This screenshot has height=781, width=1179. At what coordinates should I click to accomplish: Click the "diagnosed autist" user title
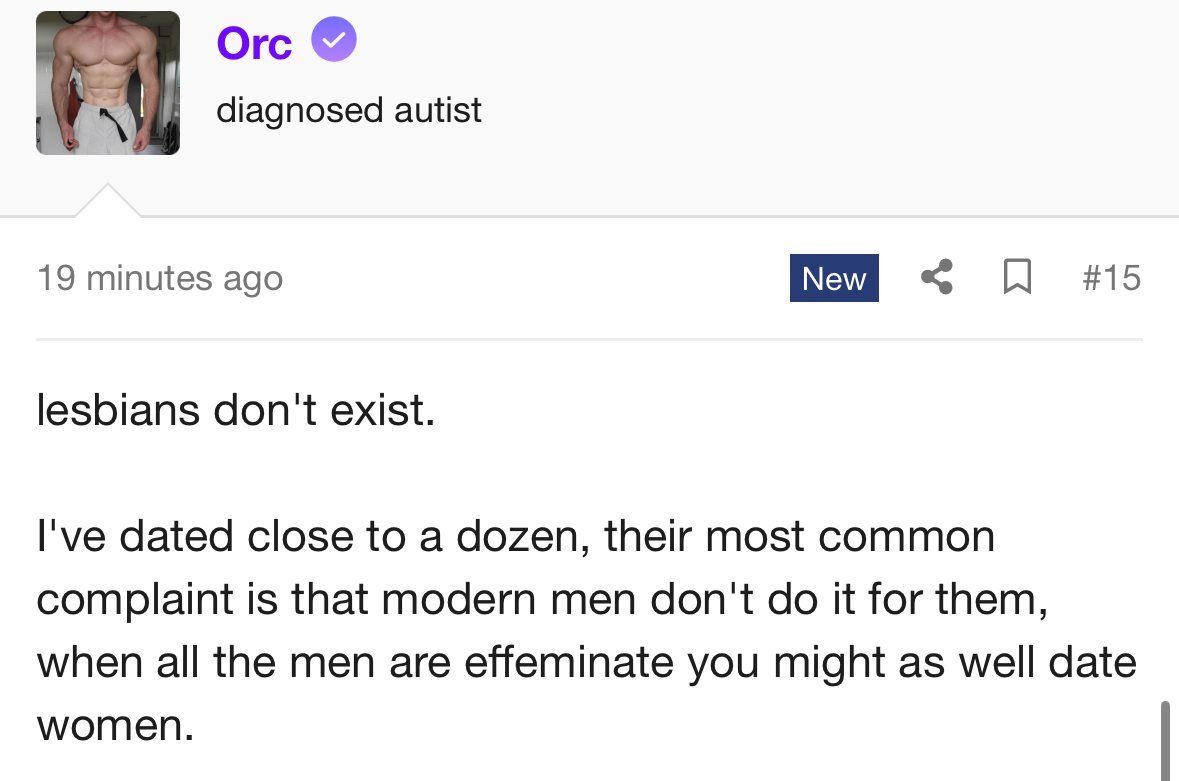coord(349,109)
